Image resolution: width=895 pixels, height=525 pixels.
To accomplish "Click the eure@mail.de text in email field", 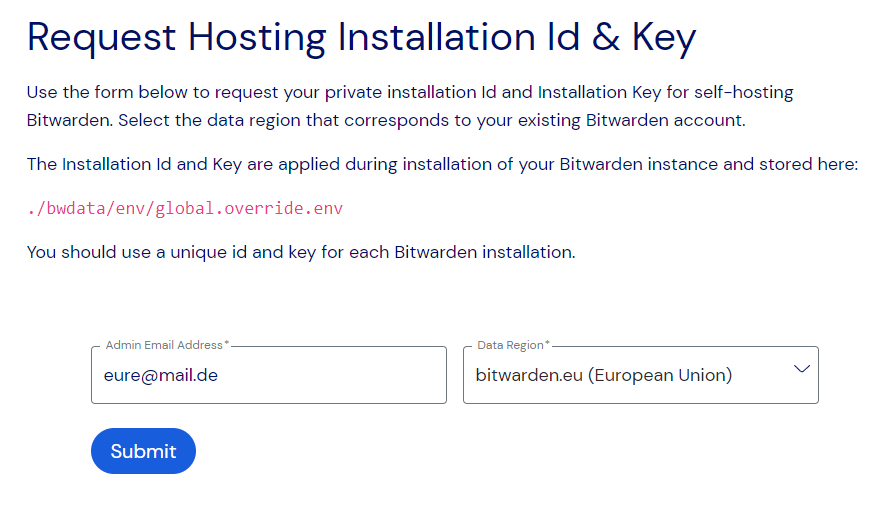I will (161, 376).
